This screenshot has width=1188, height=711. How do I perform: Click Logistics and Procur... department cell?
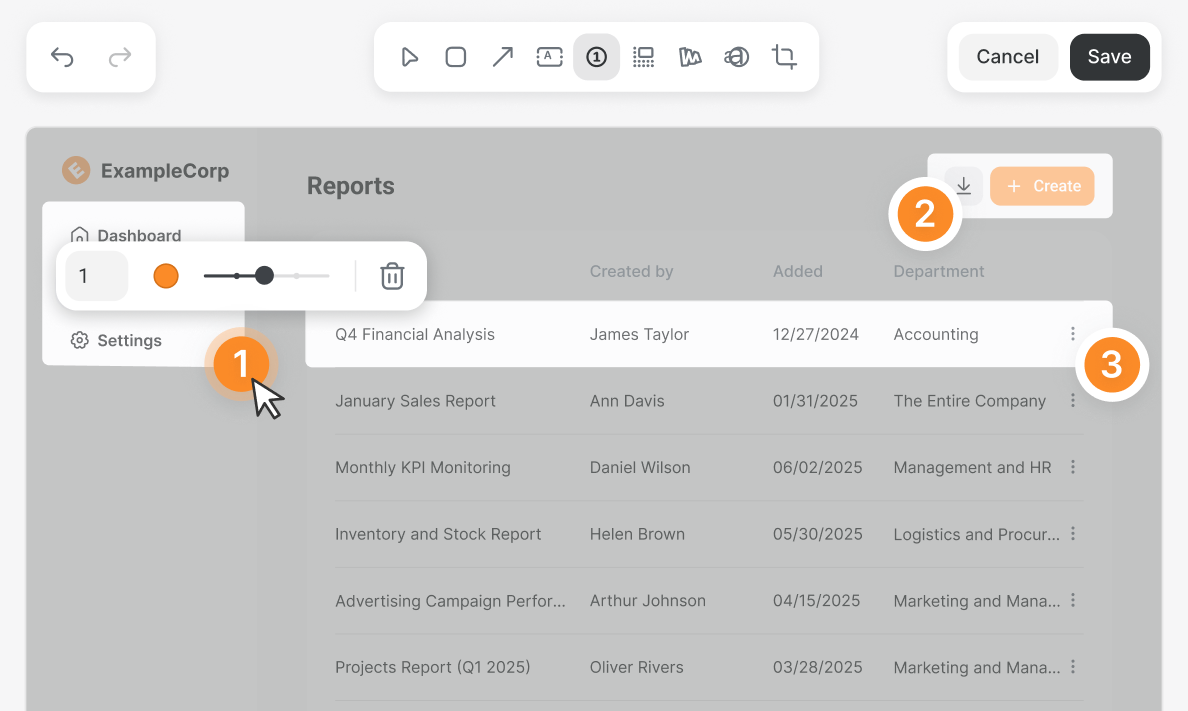[977, 534]
